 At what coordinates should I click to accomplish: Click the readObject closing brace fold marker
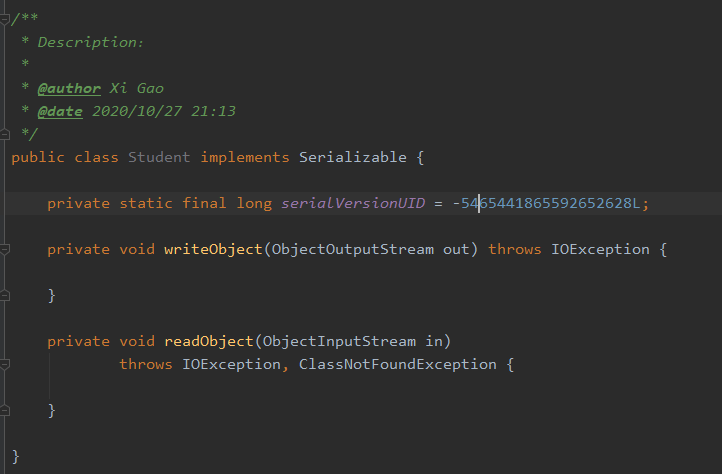click(x=5, y=410)
